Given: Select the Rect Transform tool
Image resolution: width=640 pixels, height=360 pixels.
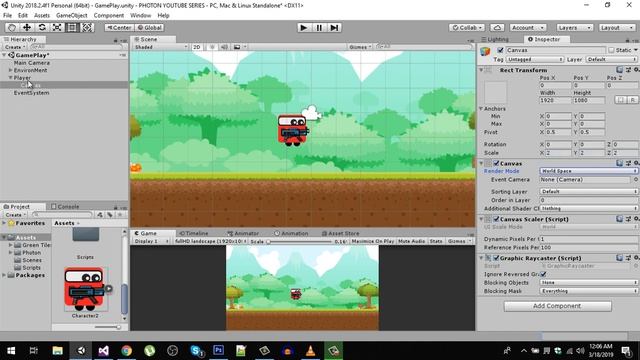Looking at the screenshot, I should tap(72, 27).
